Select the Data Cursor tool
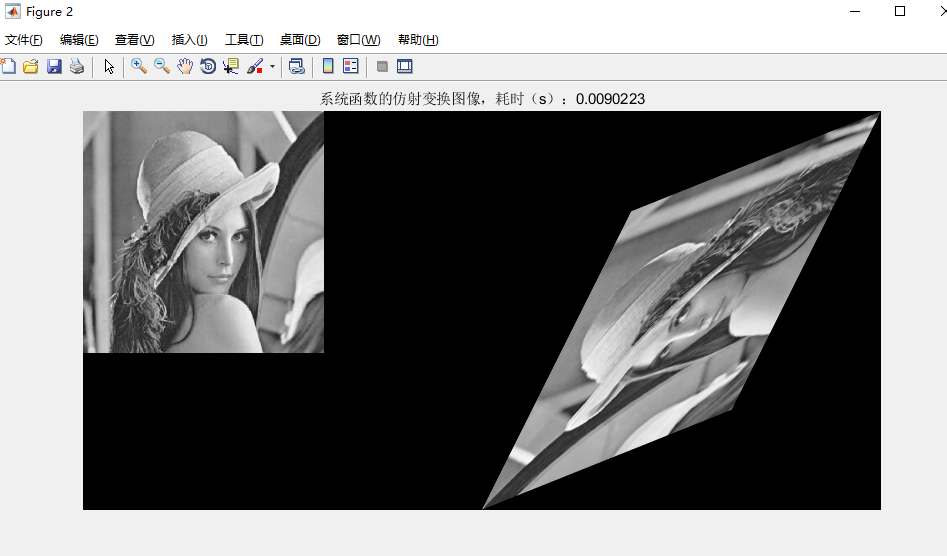947x556 pixels. [x=231, y=66]
